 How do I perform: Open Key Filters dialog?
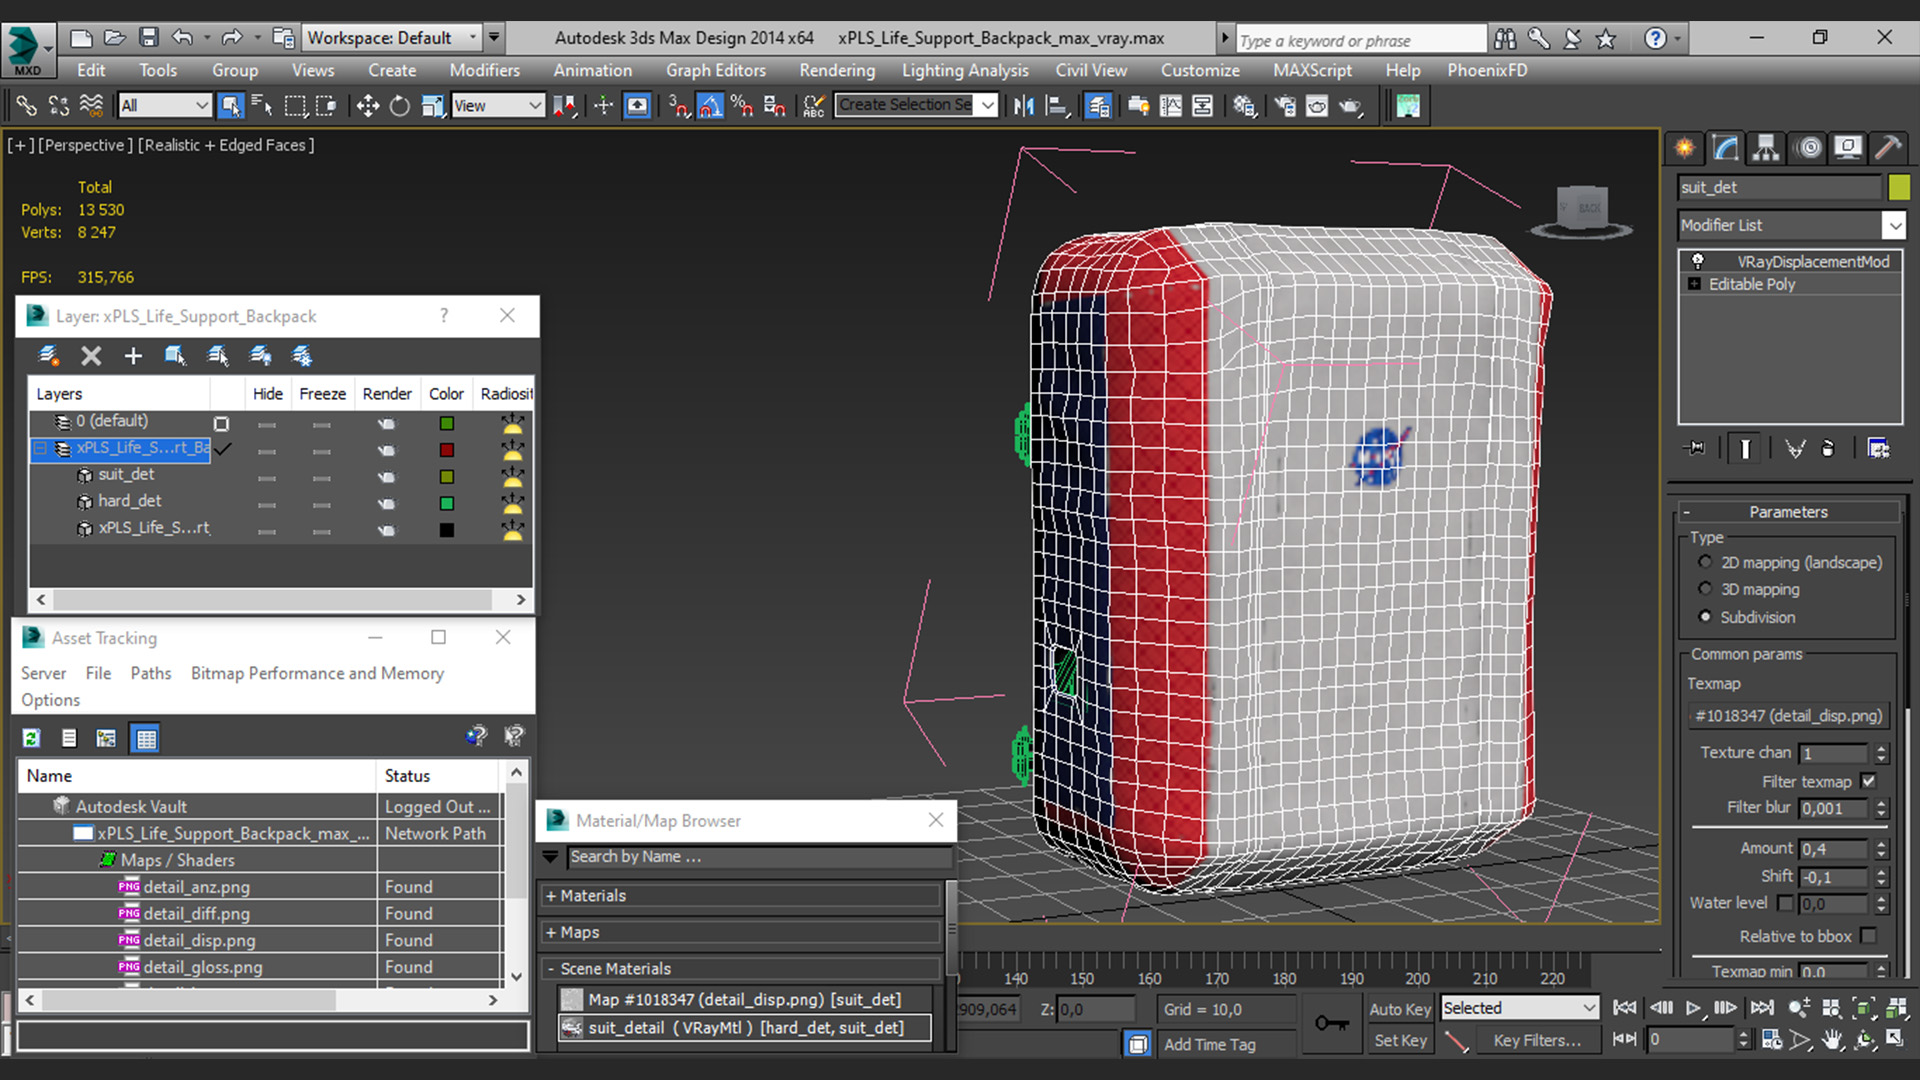[1537, 1040]
